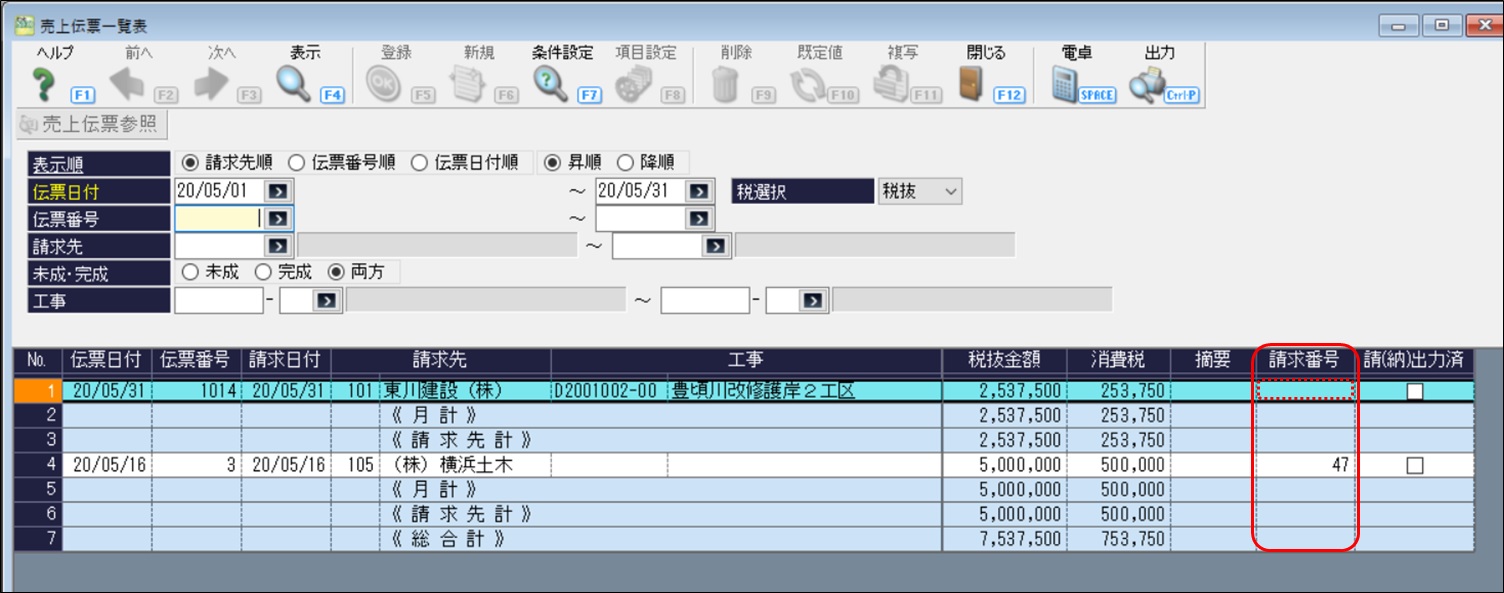Viewport: 1504px width, 593px height.
Task: Click the 登録 register icon
Action: pyautogui.click(x=382, y=85)
